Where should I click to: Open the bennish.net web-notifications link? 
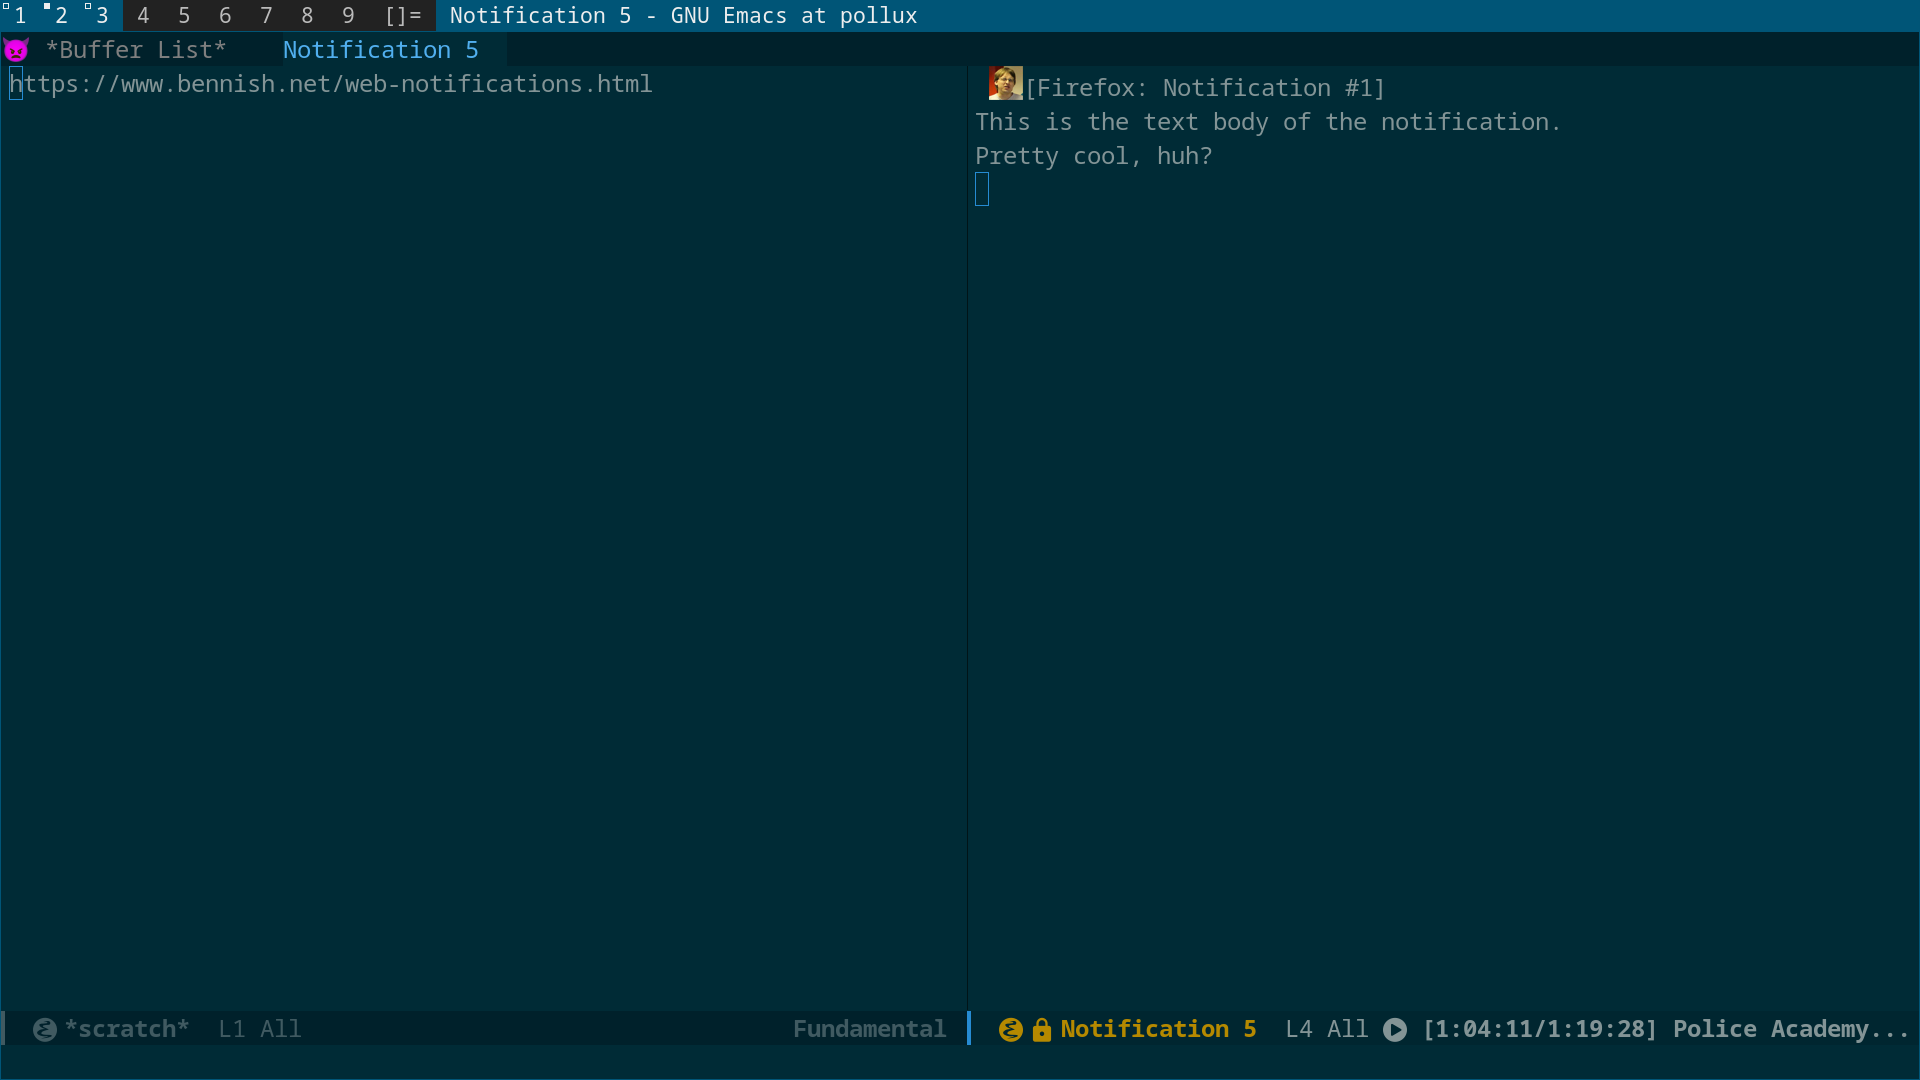click(x=331, y=84)
